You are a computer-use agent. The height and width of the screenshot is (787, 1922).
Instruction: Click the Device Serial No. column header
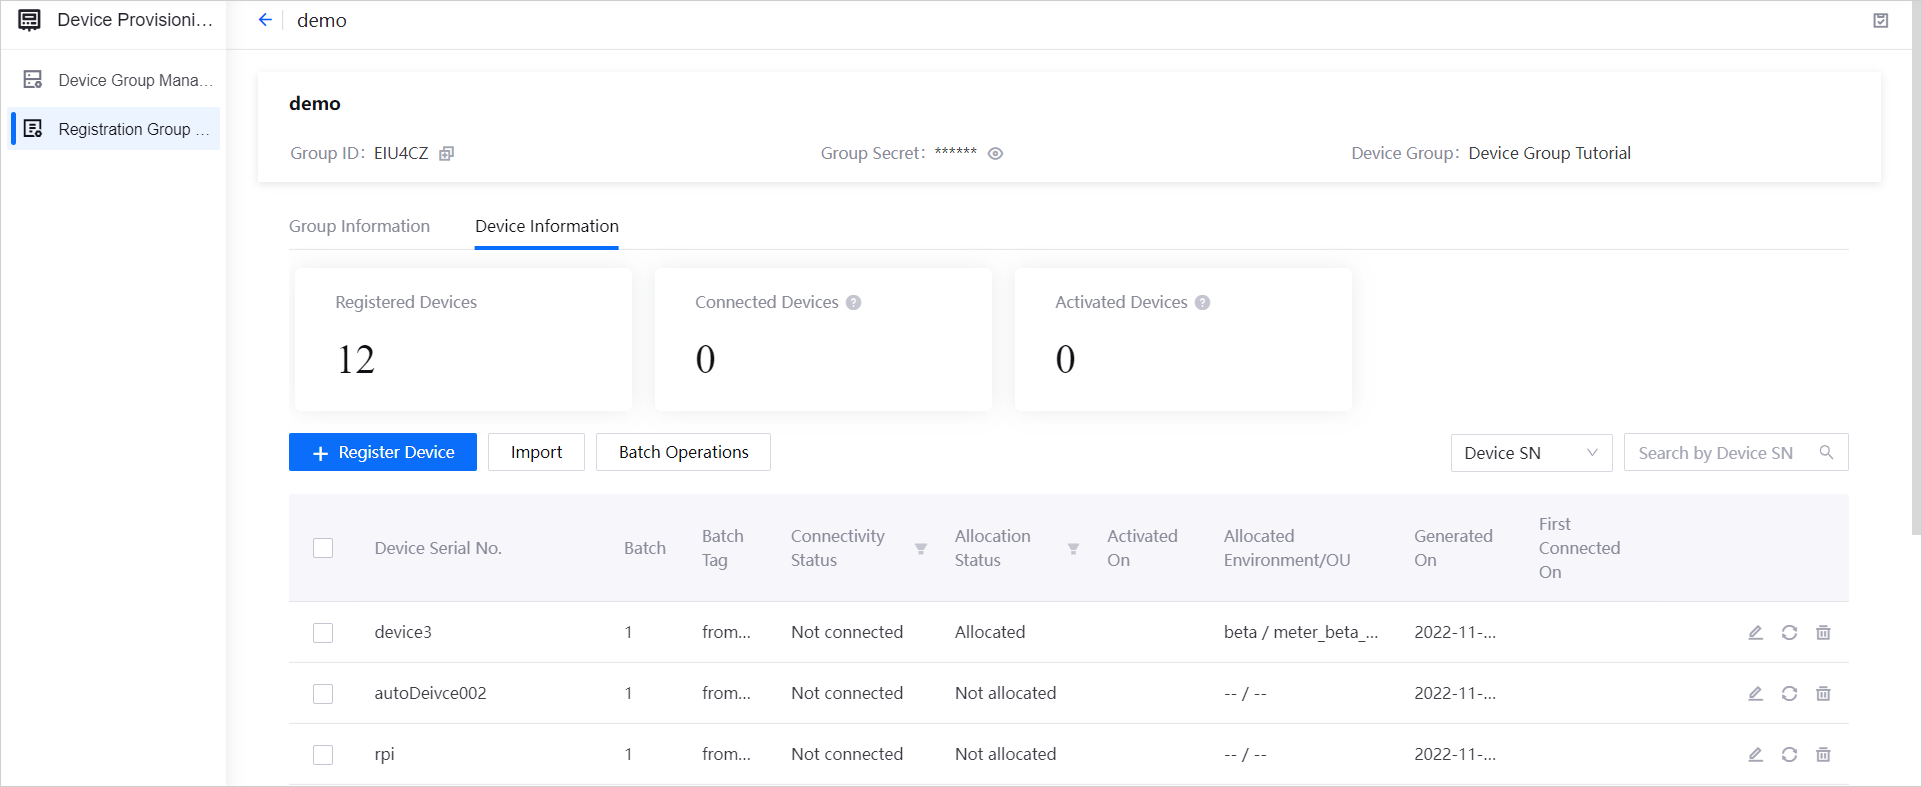(x=438, y=548)
